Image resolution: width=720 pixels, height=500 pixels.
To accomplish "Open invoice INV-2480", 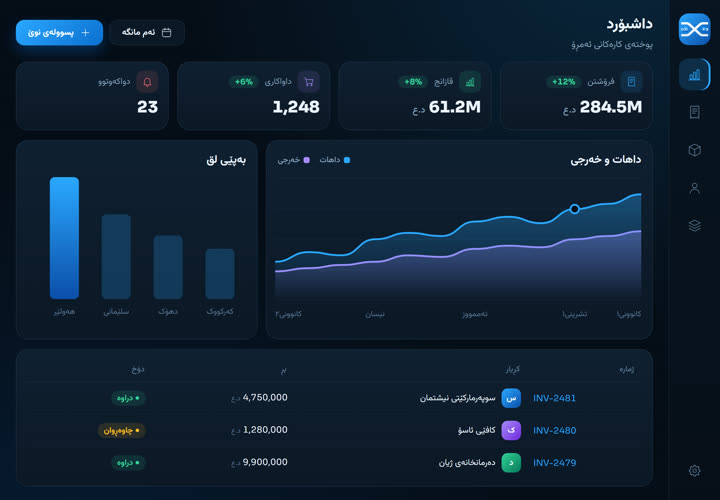I will tap(554, 430).
